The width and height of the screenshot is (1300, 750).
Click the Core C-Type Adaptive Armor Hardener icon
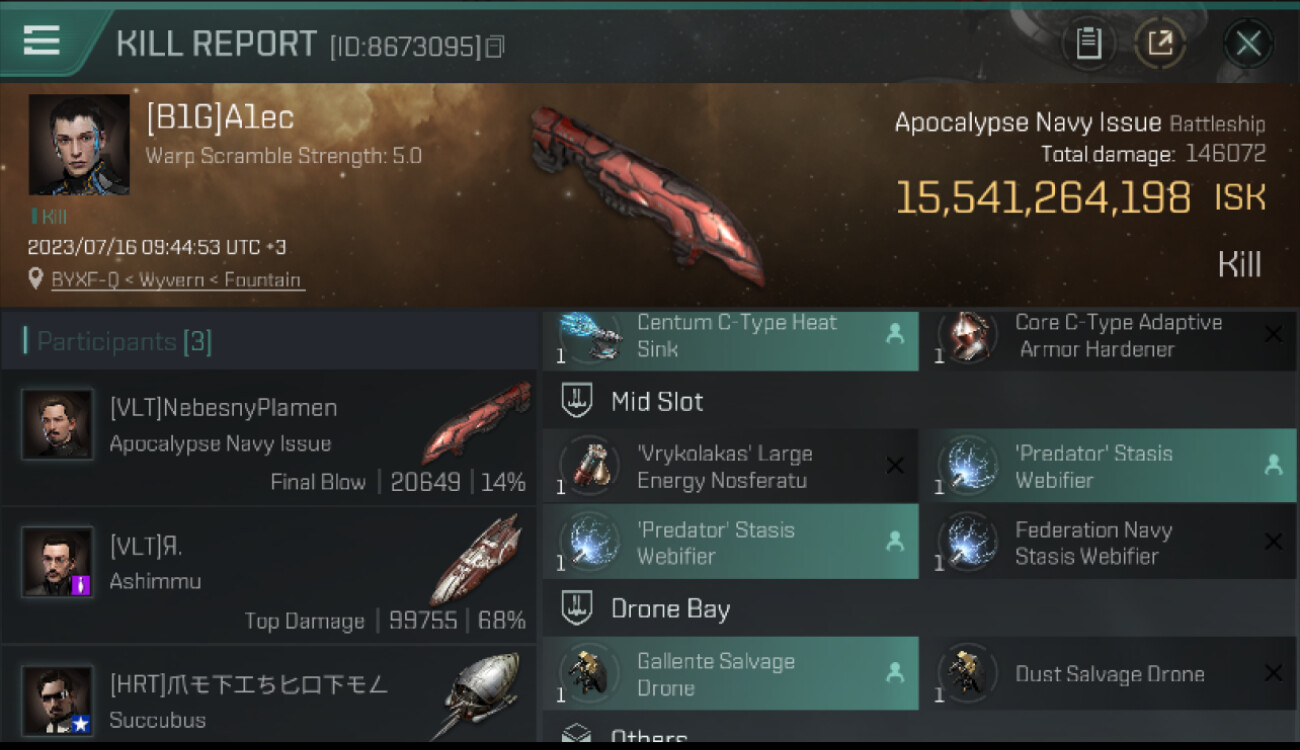pyautogui.click(x=968, y=337)
